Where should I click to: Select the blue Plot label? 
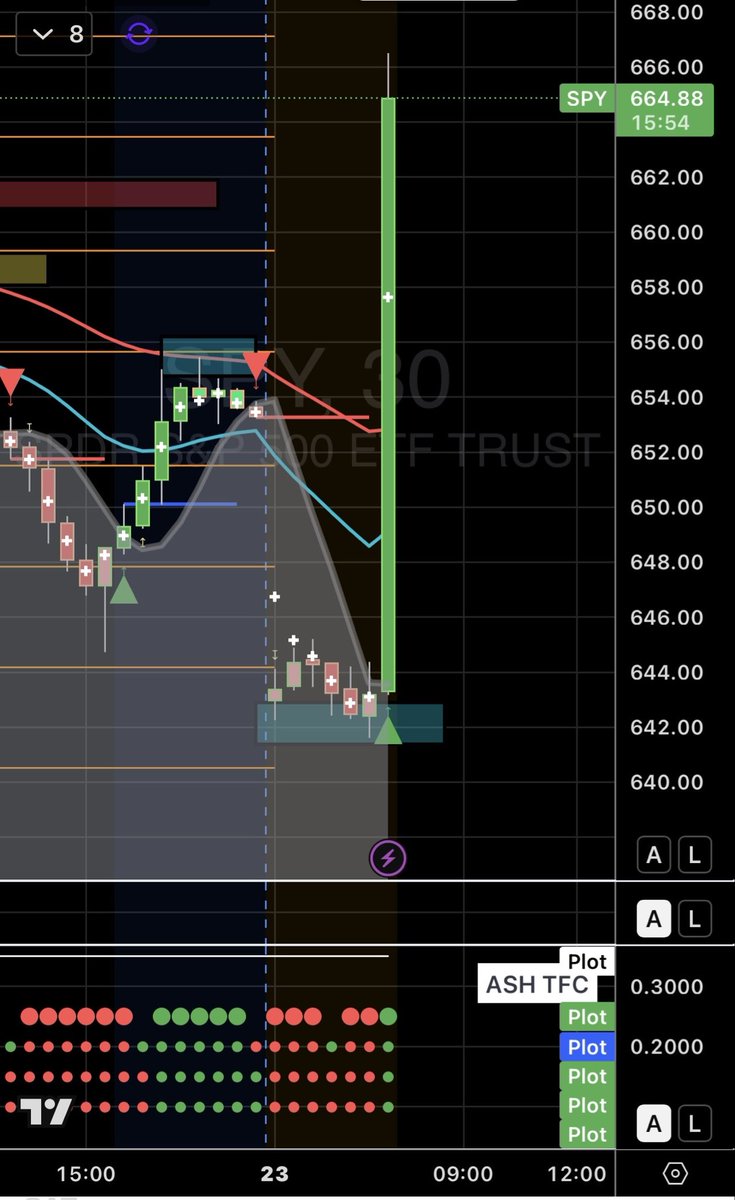click(x=587, y=1047)
